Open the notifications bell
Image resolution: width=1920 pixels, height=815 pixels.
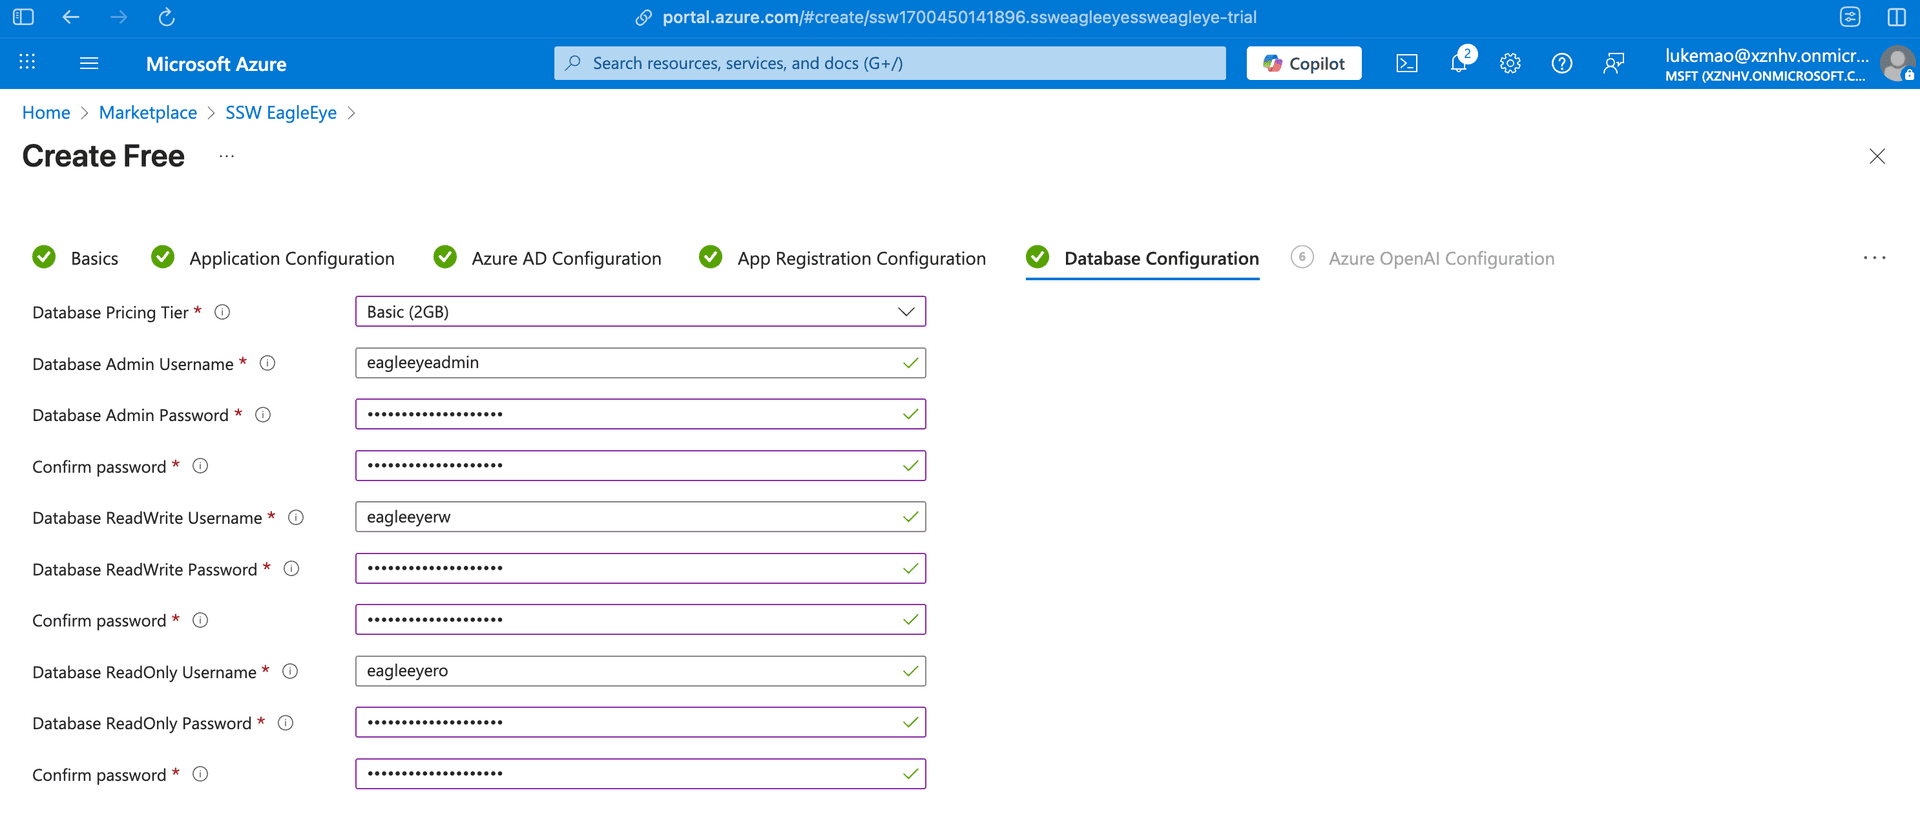point(1459,63)
